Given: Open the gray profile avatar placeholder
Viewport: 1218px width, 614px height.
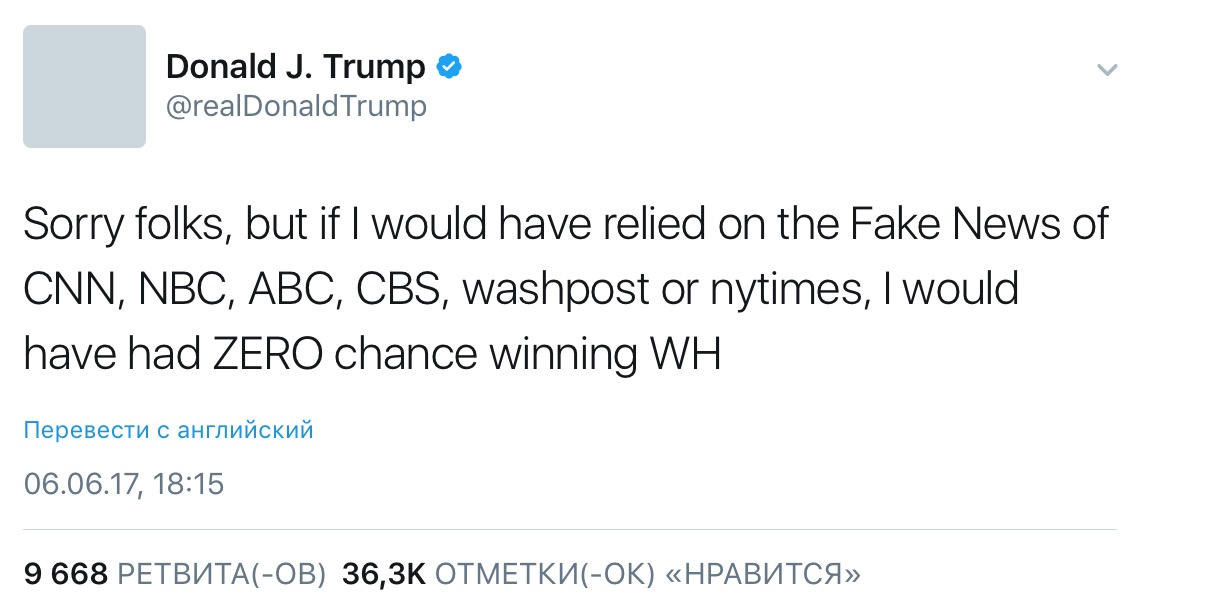Looking at the screenshot, I should point(84,87).
